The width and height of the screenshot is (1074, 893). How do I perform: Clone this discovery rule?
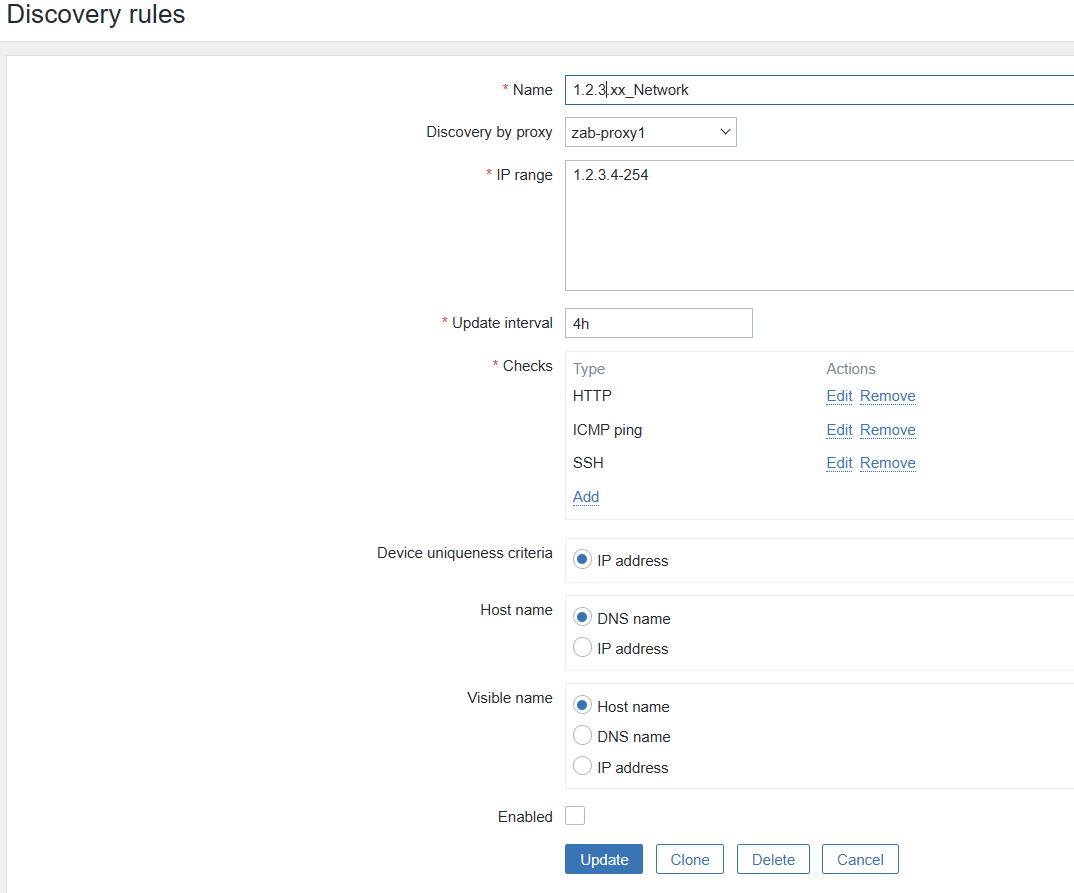pyautogui.click(x=689, y=859)
